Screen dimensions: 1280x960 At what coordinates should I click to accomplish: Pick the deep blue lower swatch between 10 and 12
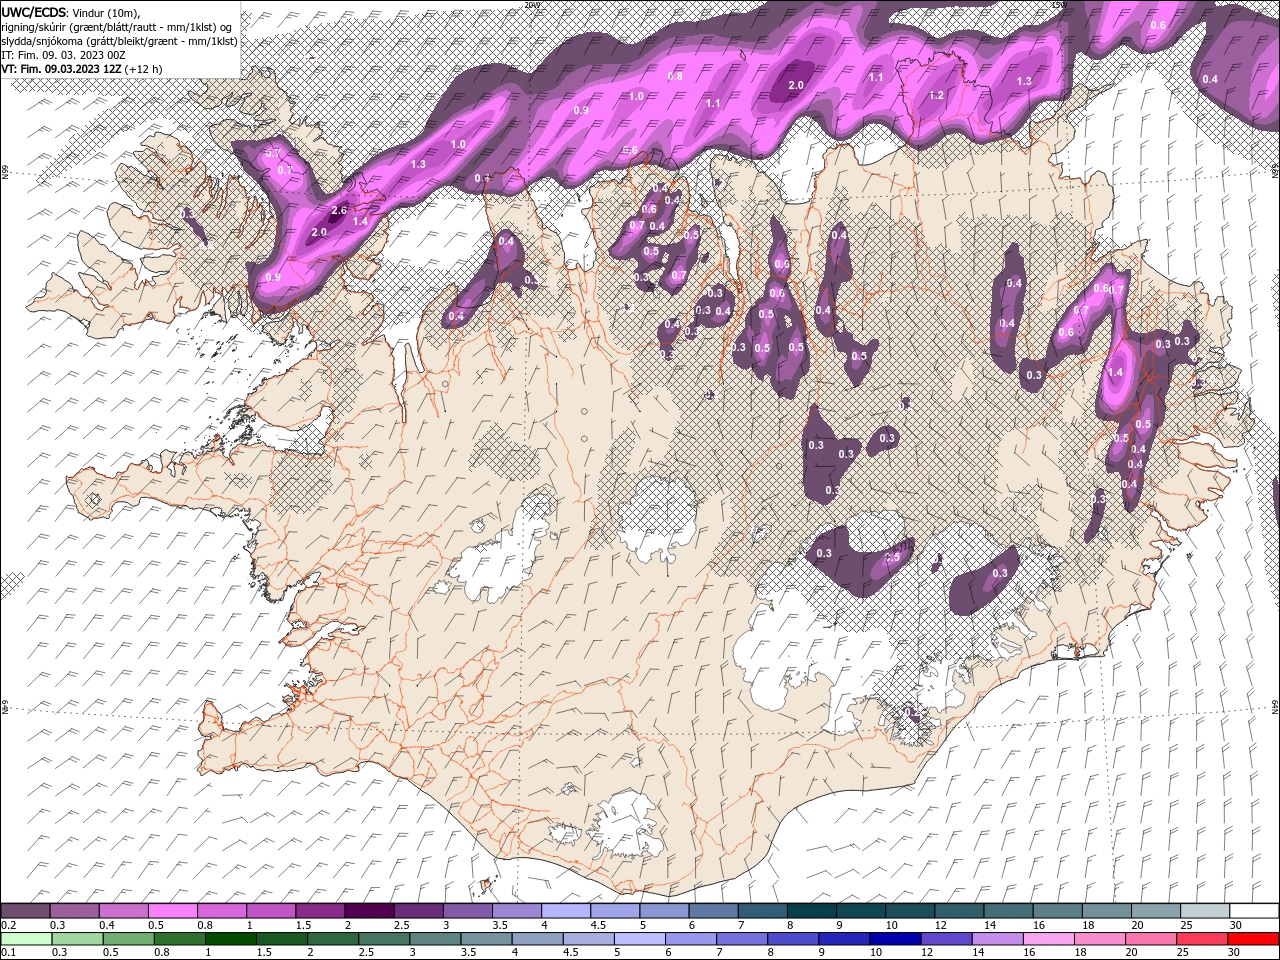click(895, 938)
